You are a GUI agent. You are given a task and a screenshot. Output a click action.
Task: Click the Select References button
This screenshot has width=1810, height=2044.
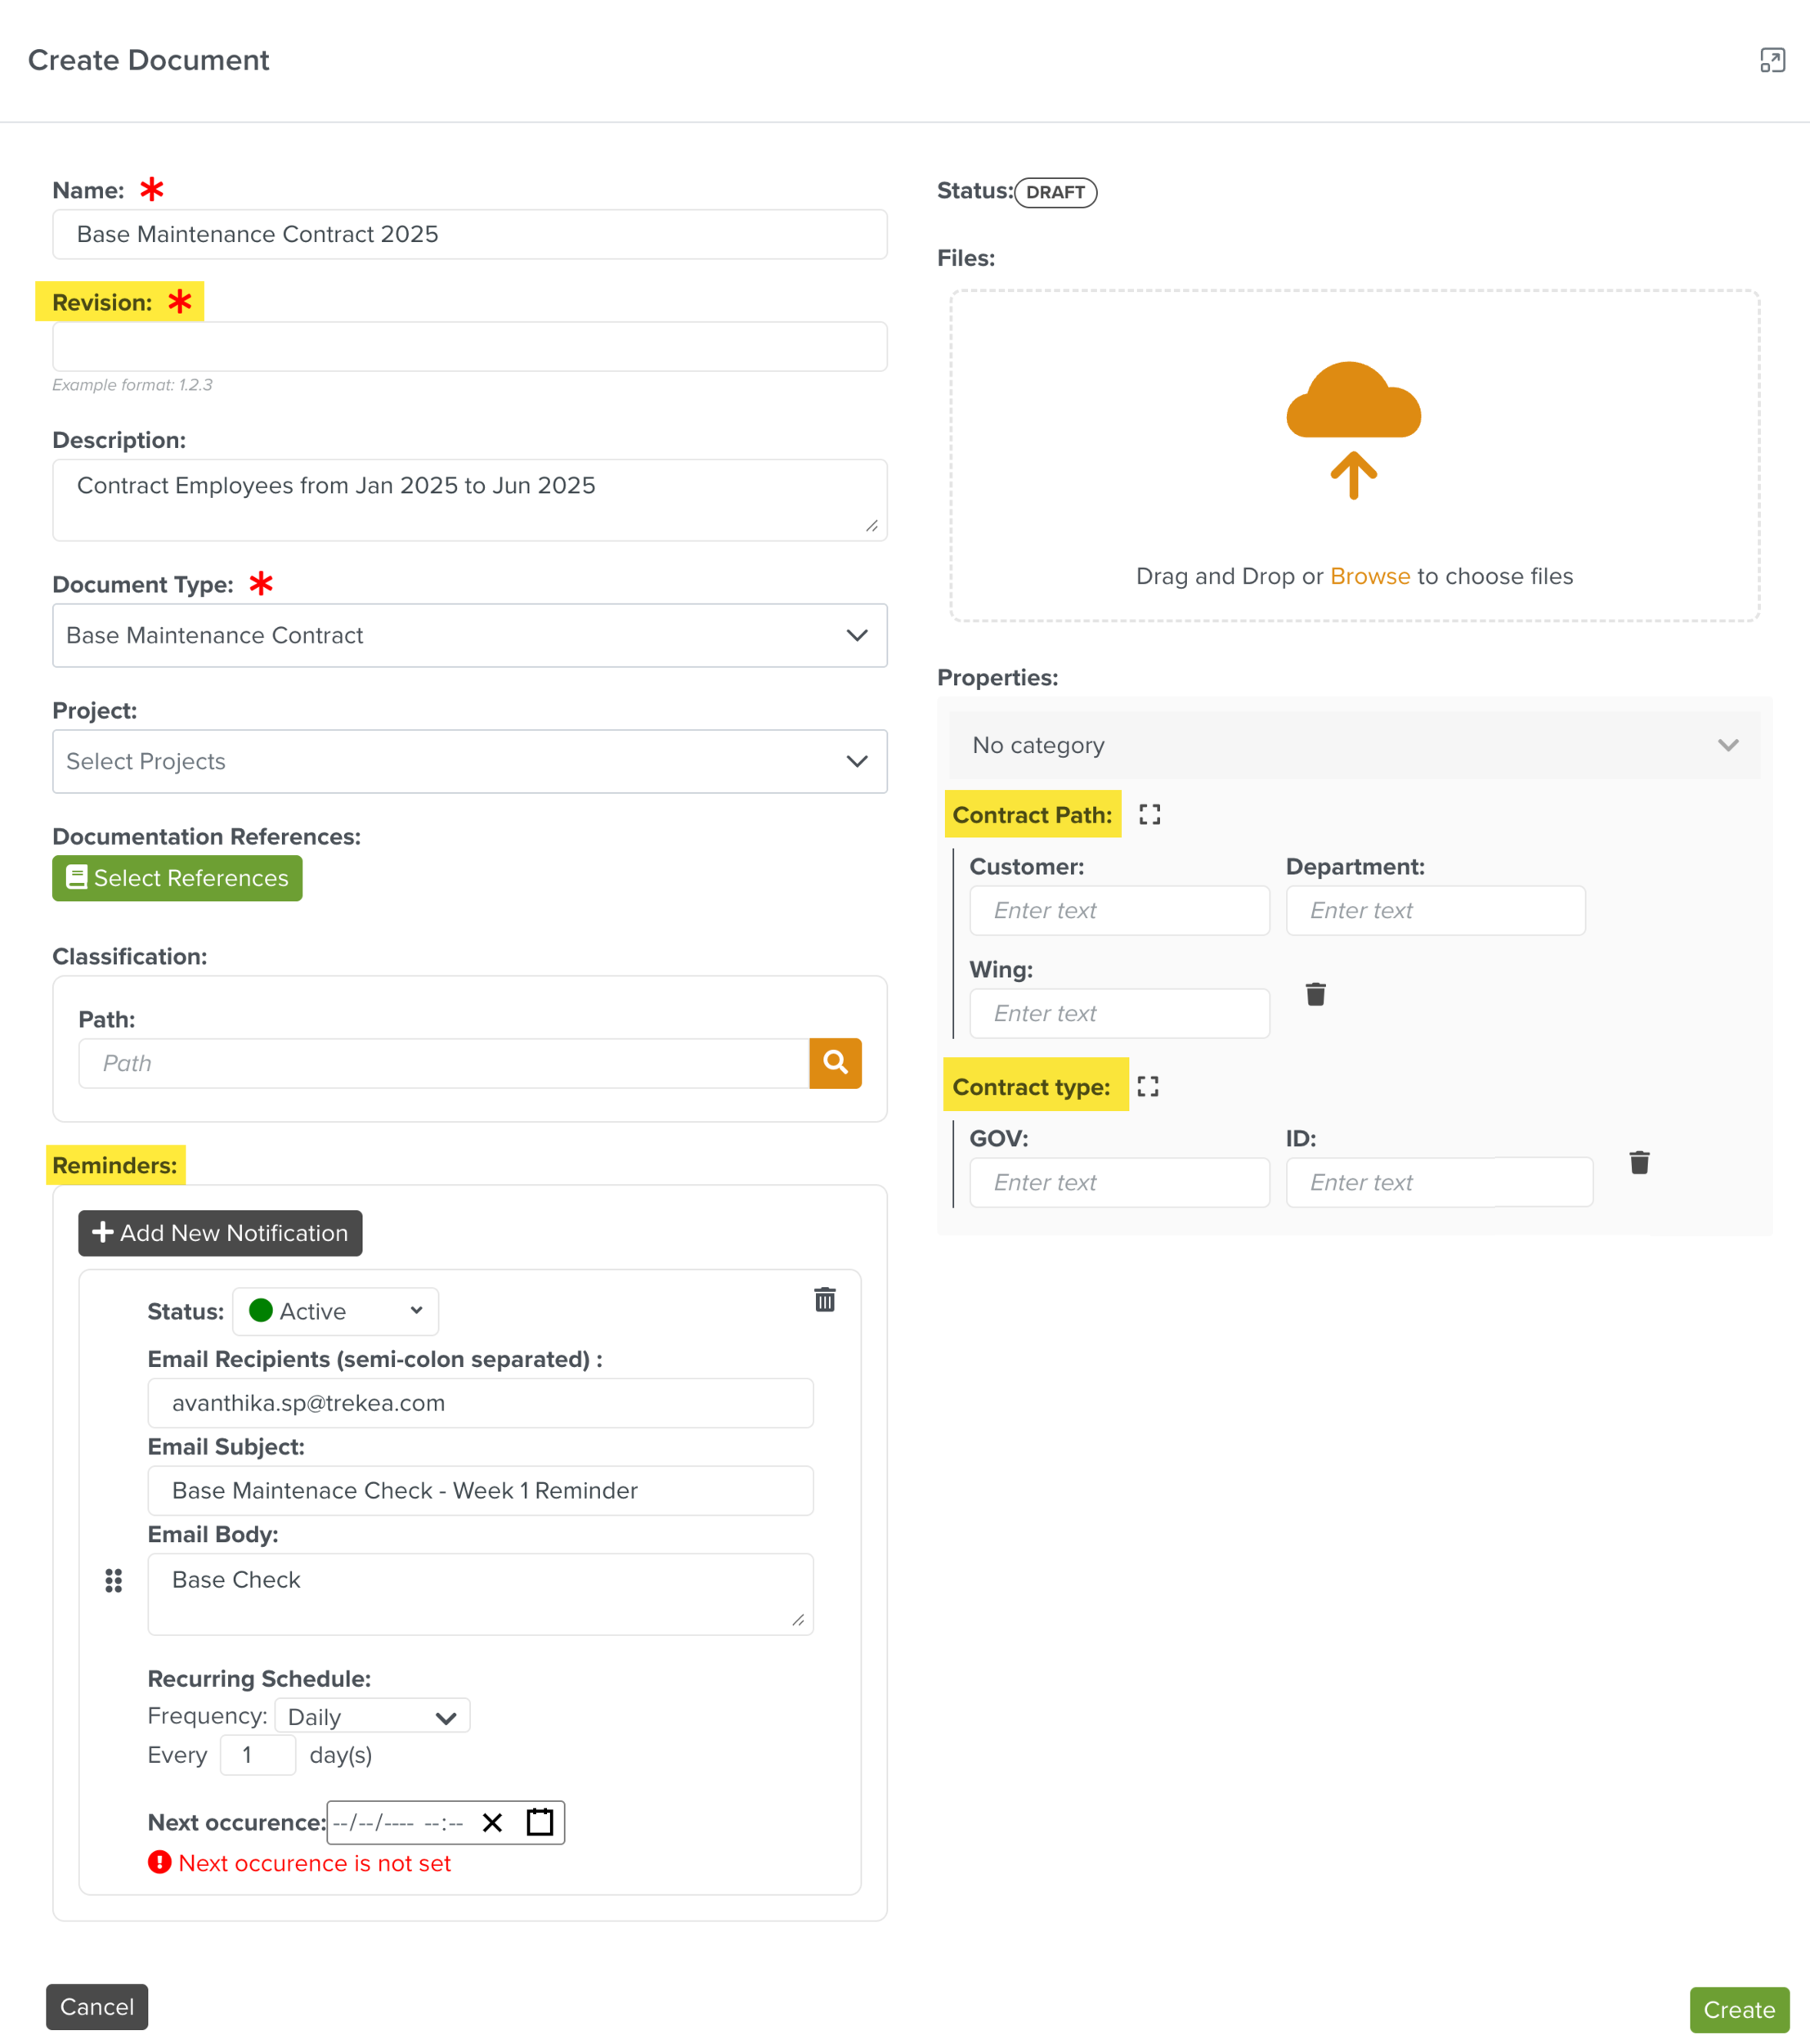coord(177,878)
